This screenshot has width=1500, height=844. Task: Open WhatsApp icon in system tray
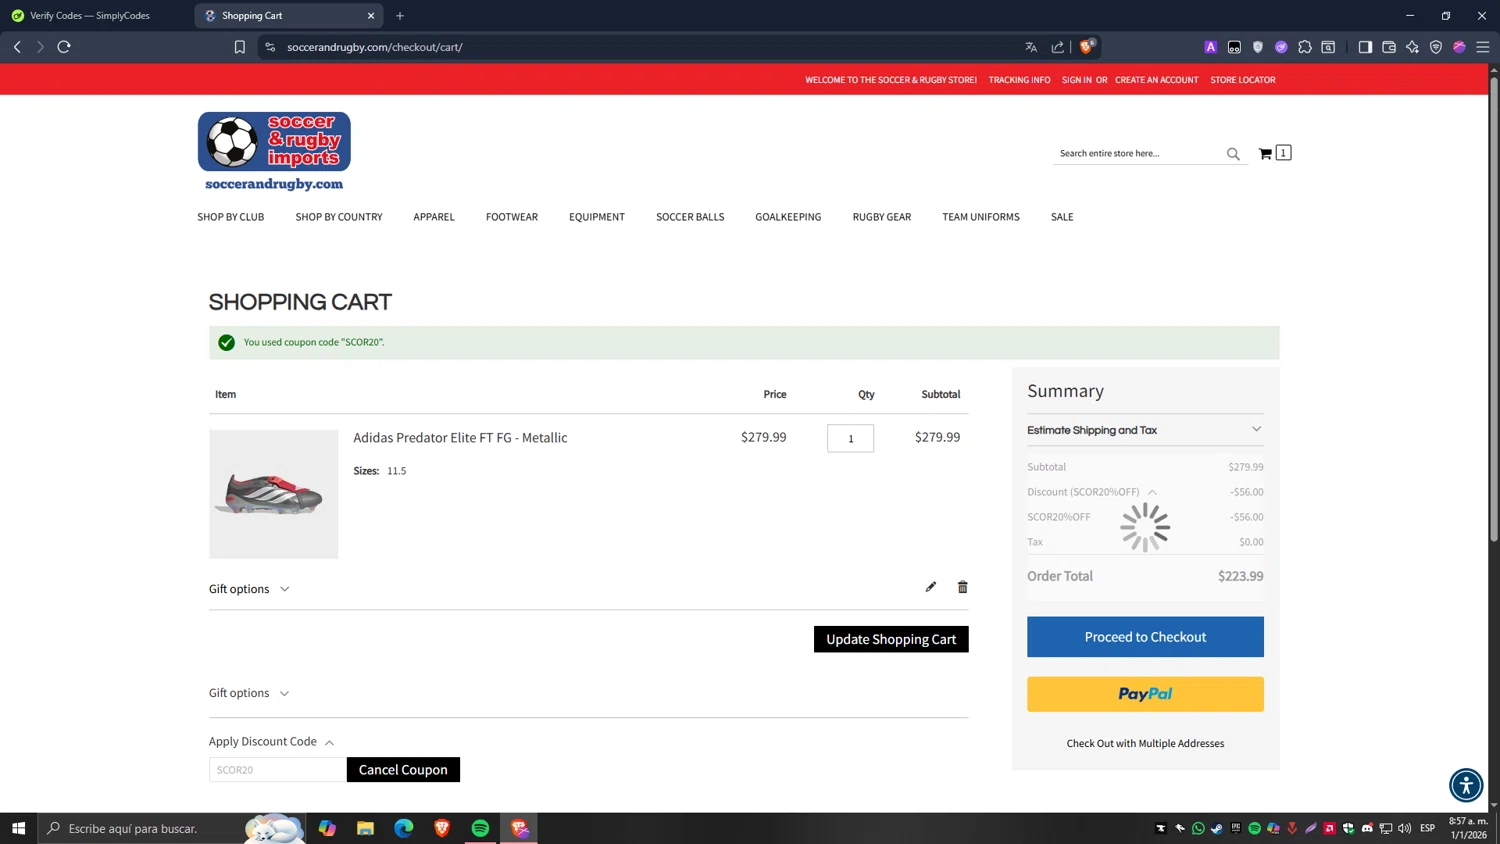click(1198, 828)
